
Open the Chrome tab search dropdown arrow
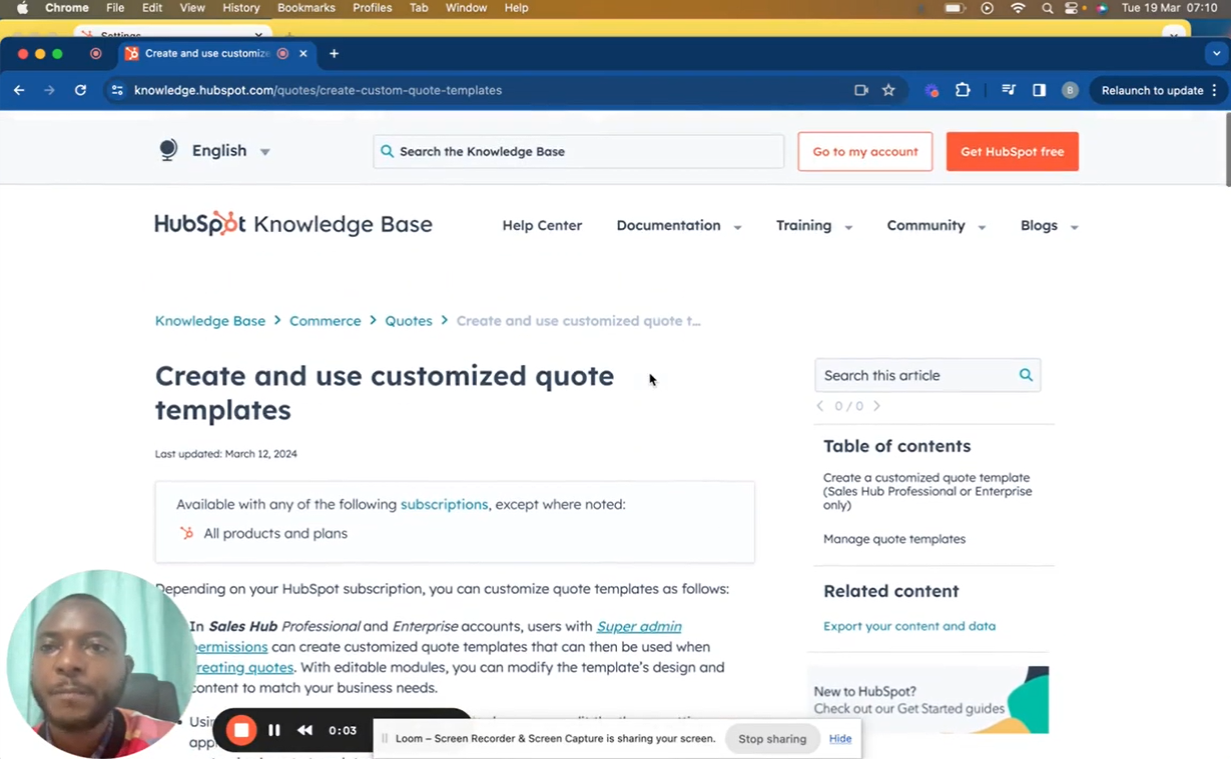tap(1216, 53)
